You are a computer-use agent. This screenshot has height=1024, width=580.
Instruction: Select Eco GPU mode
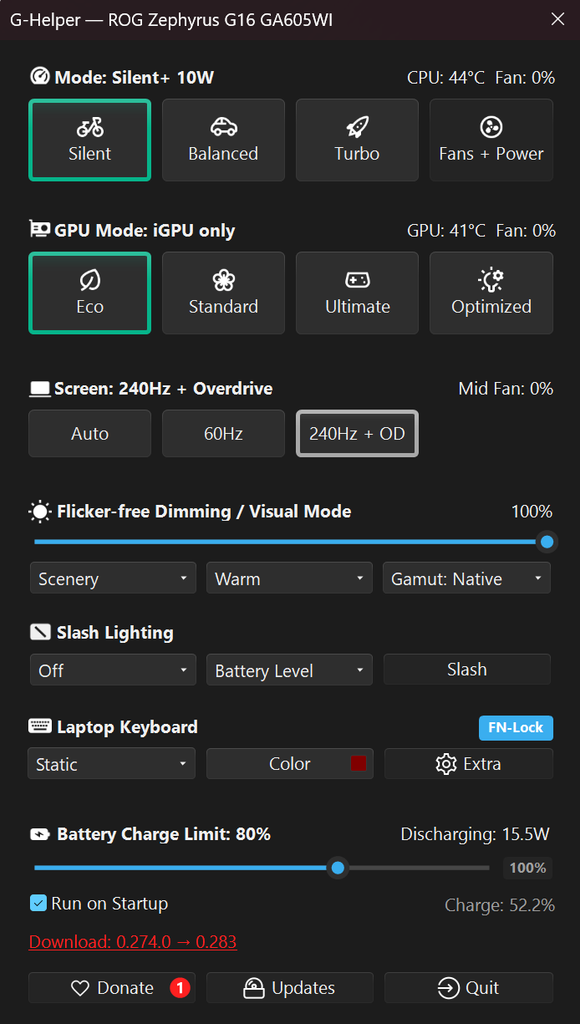[x=89, y=293]
